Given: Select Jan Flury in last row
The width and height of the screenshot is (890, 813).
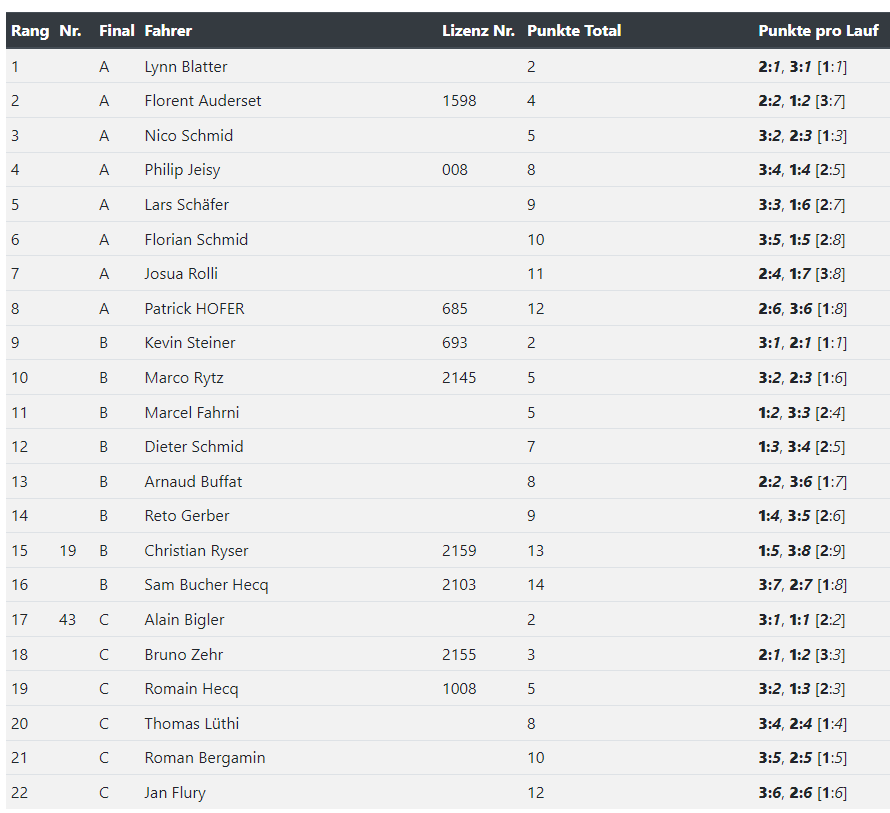Looking at the screenshot, I should 175,793.
